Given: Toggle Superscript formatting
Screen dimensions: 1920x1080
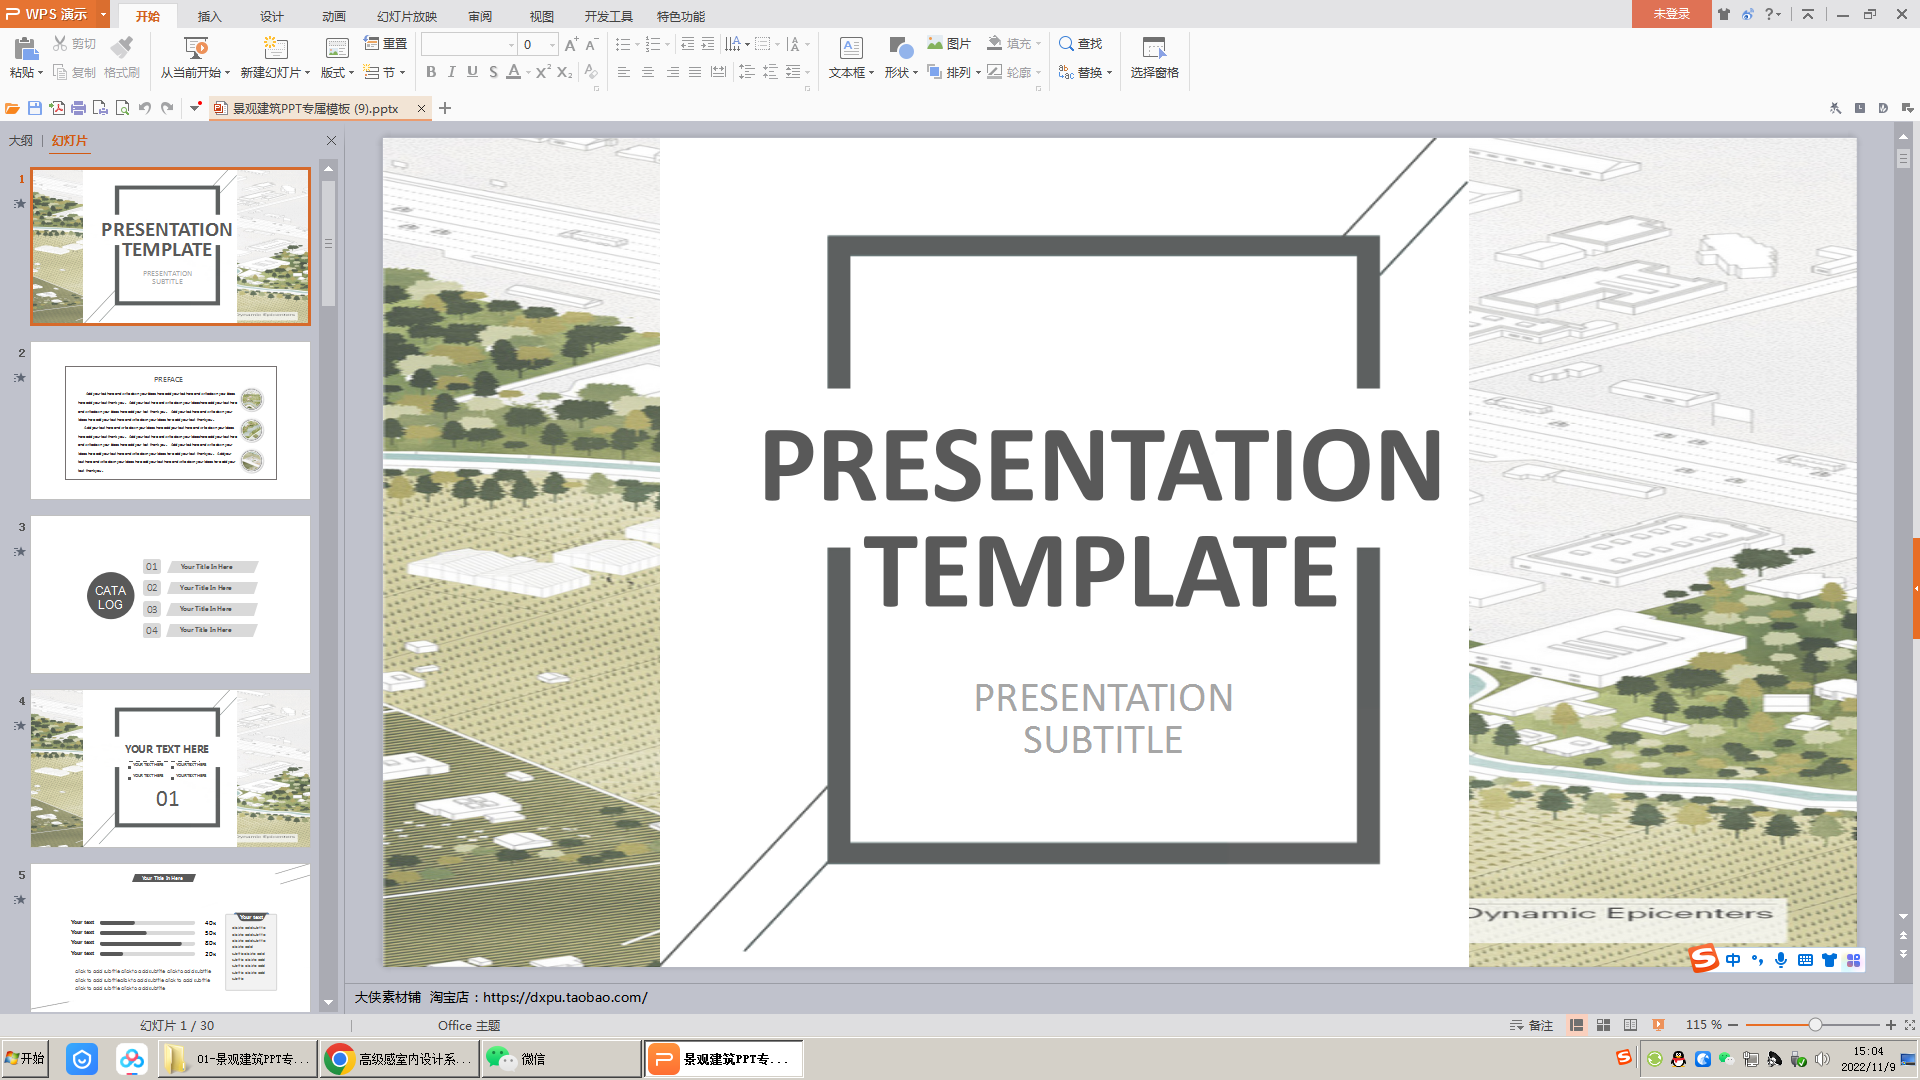Looking at the screenshot, I should (543, 72).
